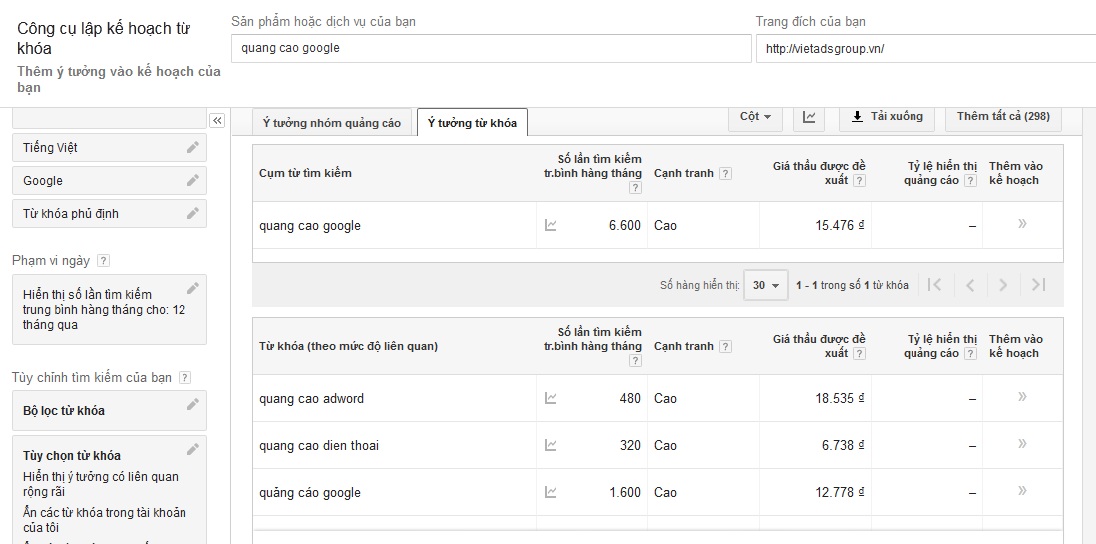Open Cạnh tranh help icon in top table

pos(726,173)
